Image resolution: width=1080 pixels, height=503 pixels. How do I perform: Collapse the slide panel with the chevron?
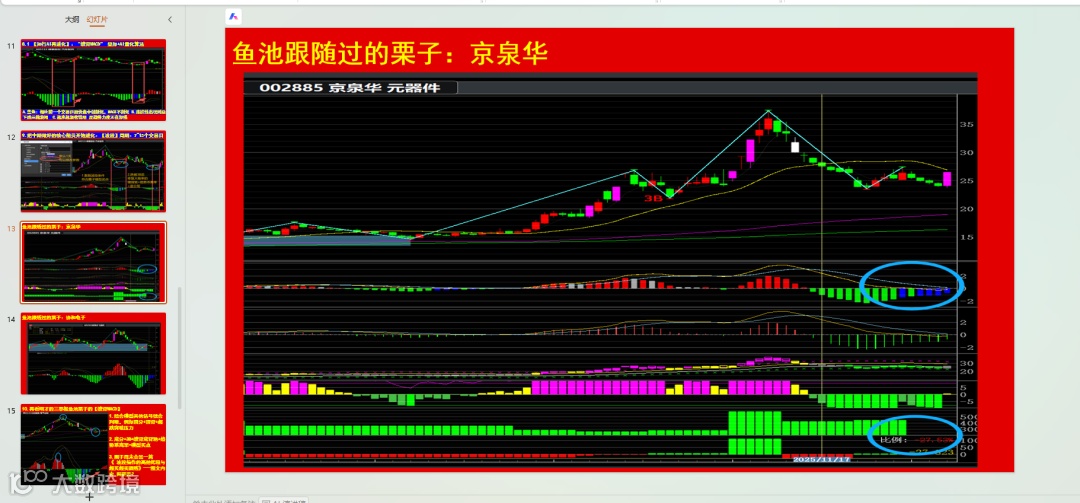tap(170, 20)
